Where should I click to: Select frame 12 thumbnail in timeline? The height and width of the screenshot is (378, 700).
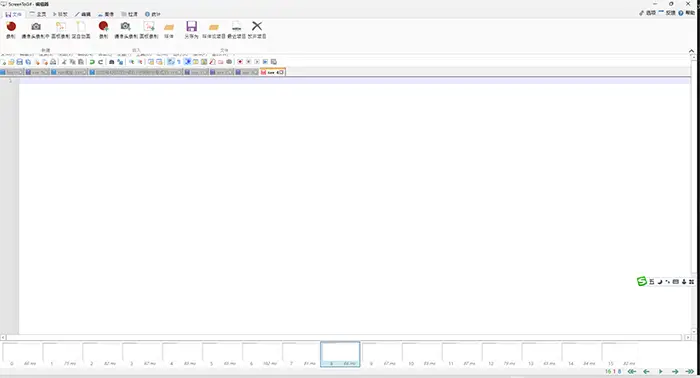click(x=501, y=355)
